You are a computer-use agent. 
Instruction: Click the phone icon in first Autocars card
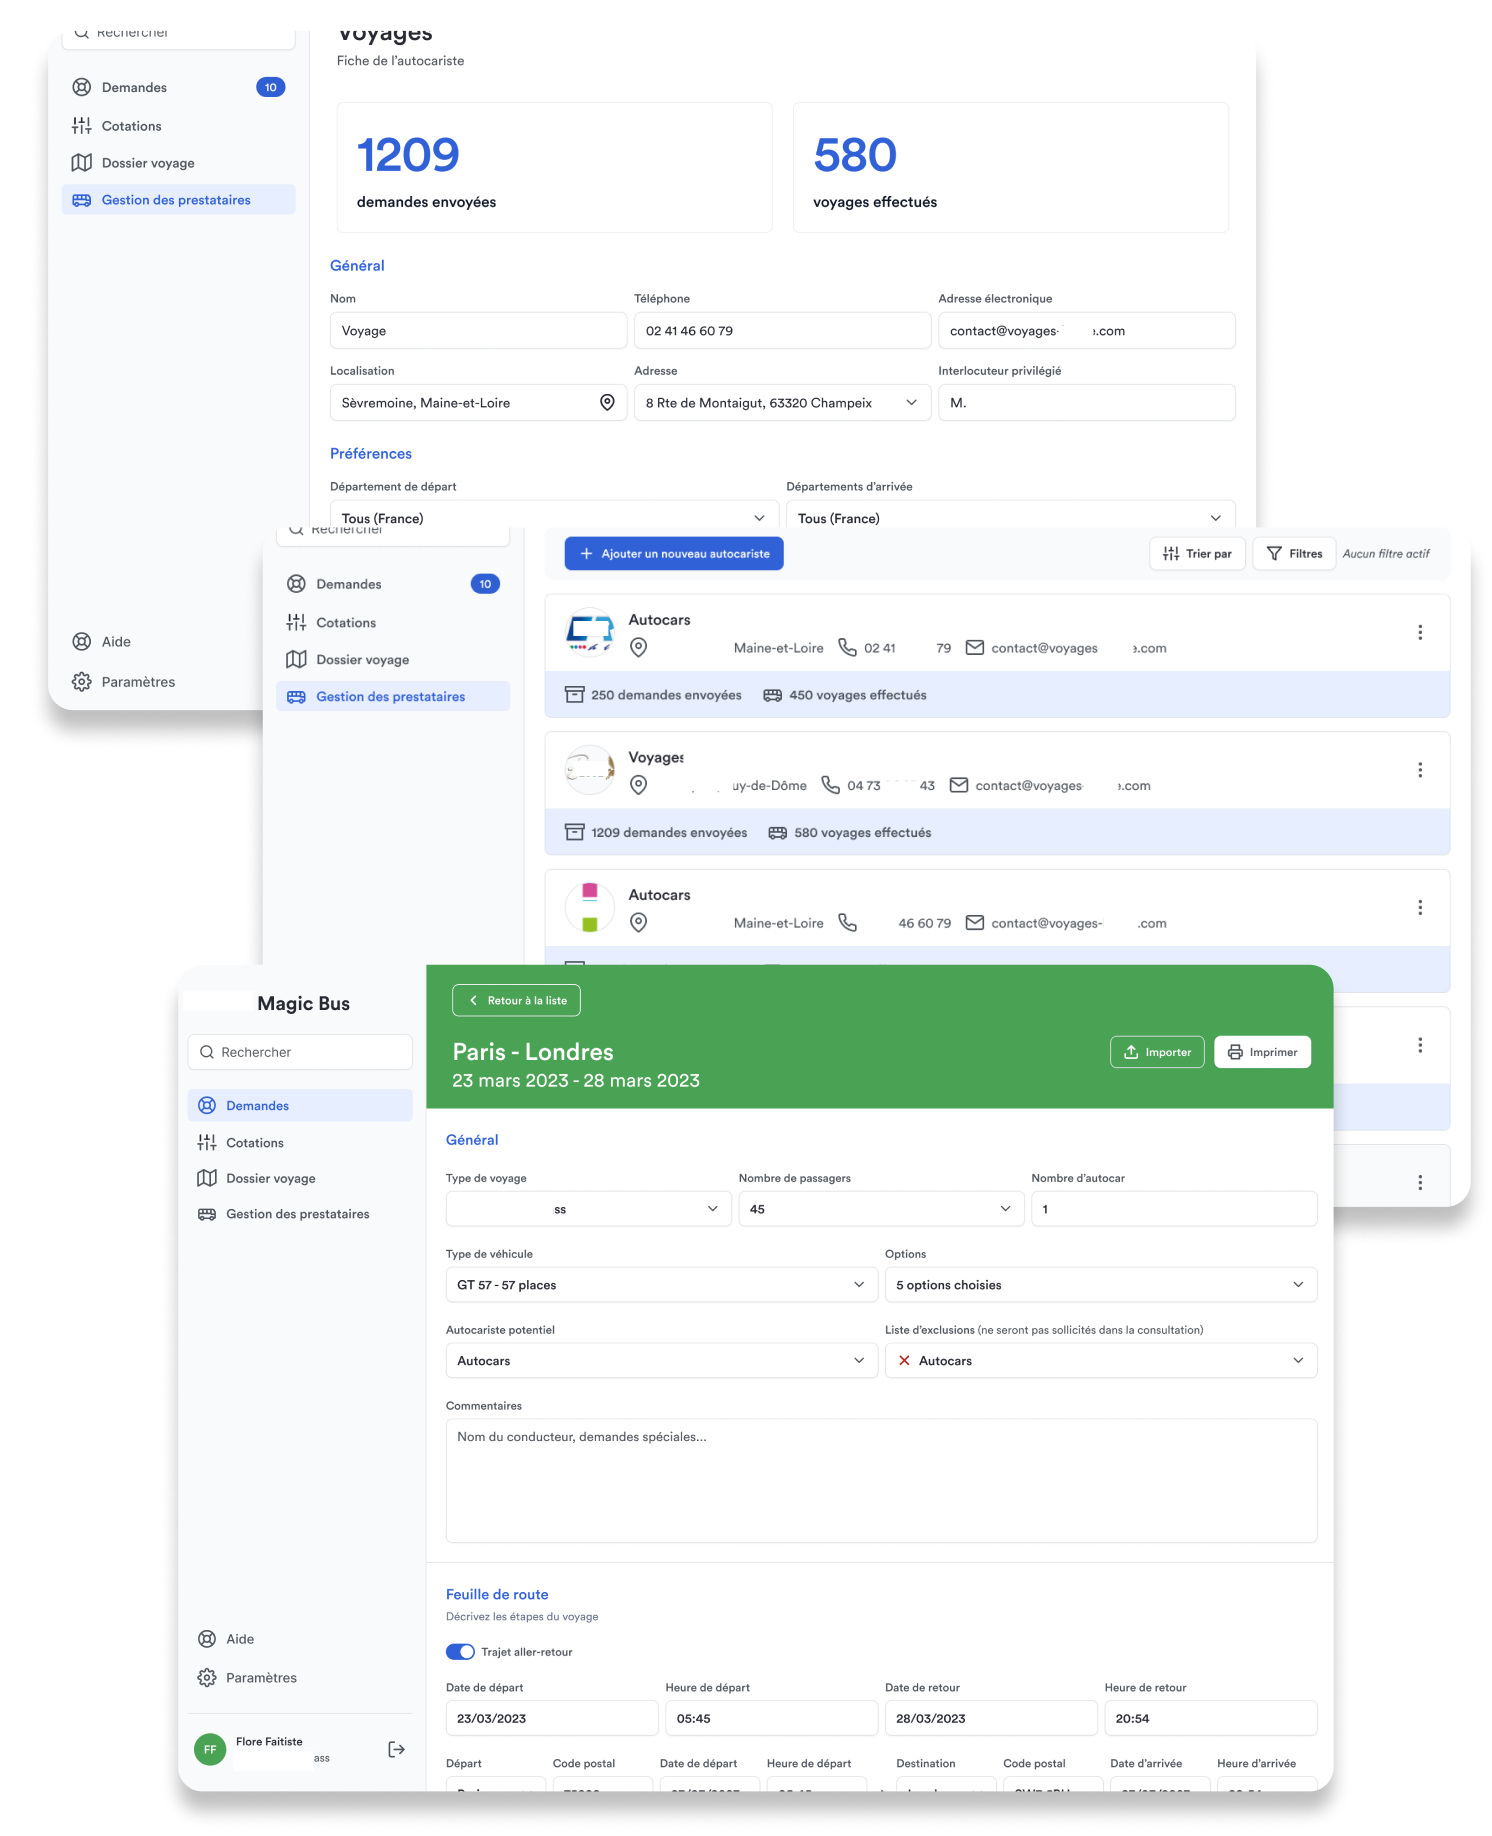point(847,648)
